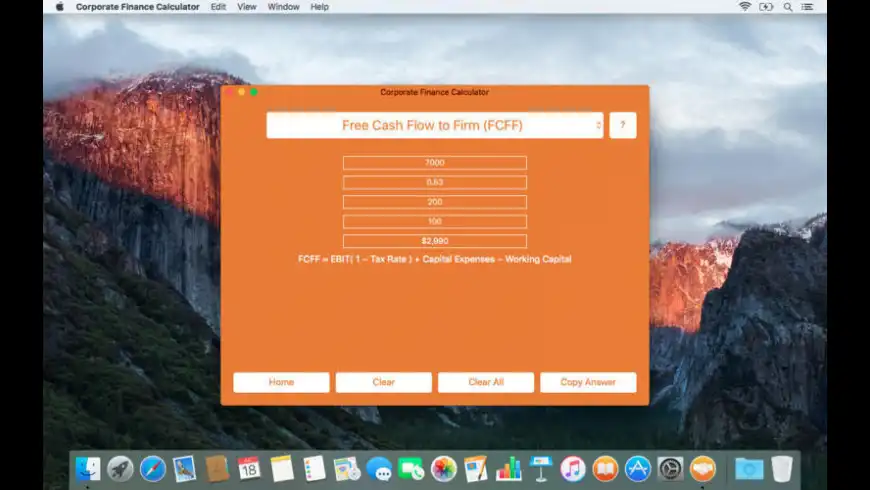
Task: Click the question mark help button
Action: (x=623, y=125)
